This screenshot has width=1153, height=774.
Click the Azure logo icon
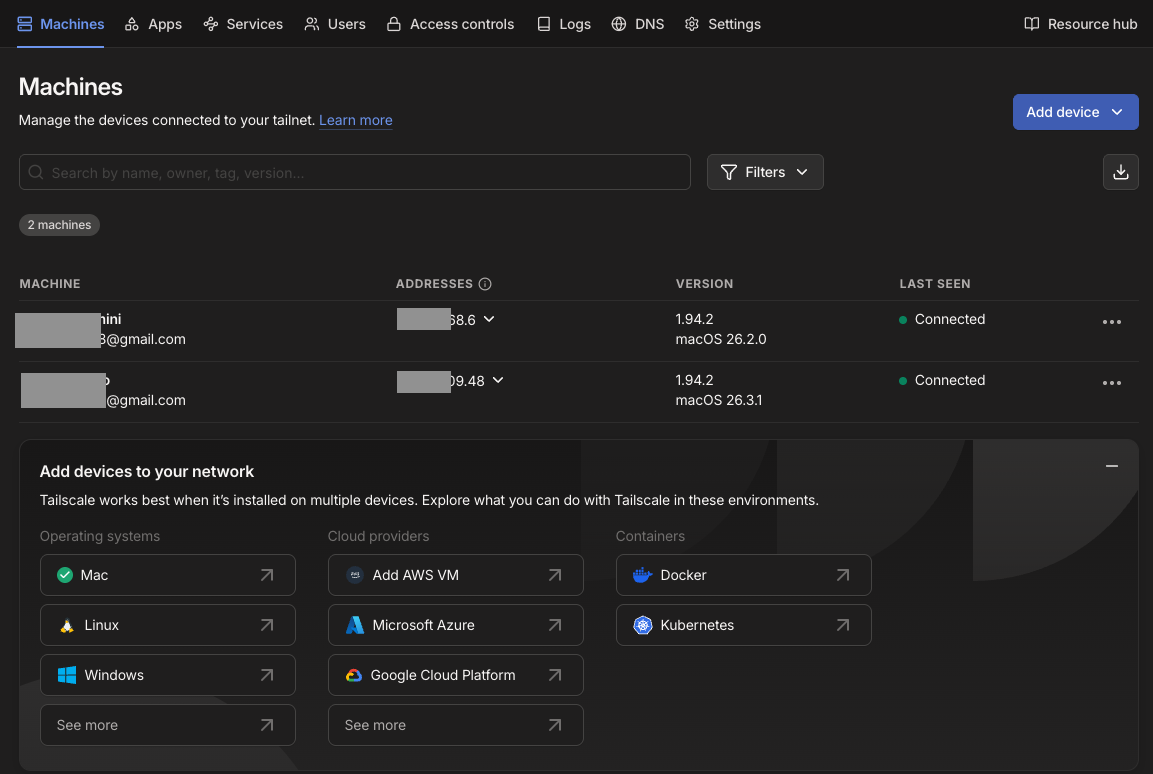tap(354, 625)
